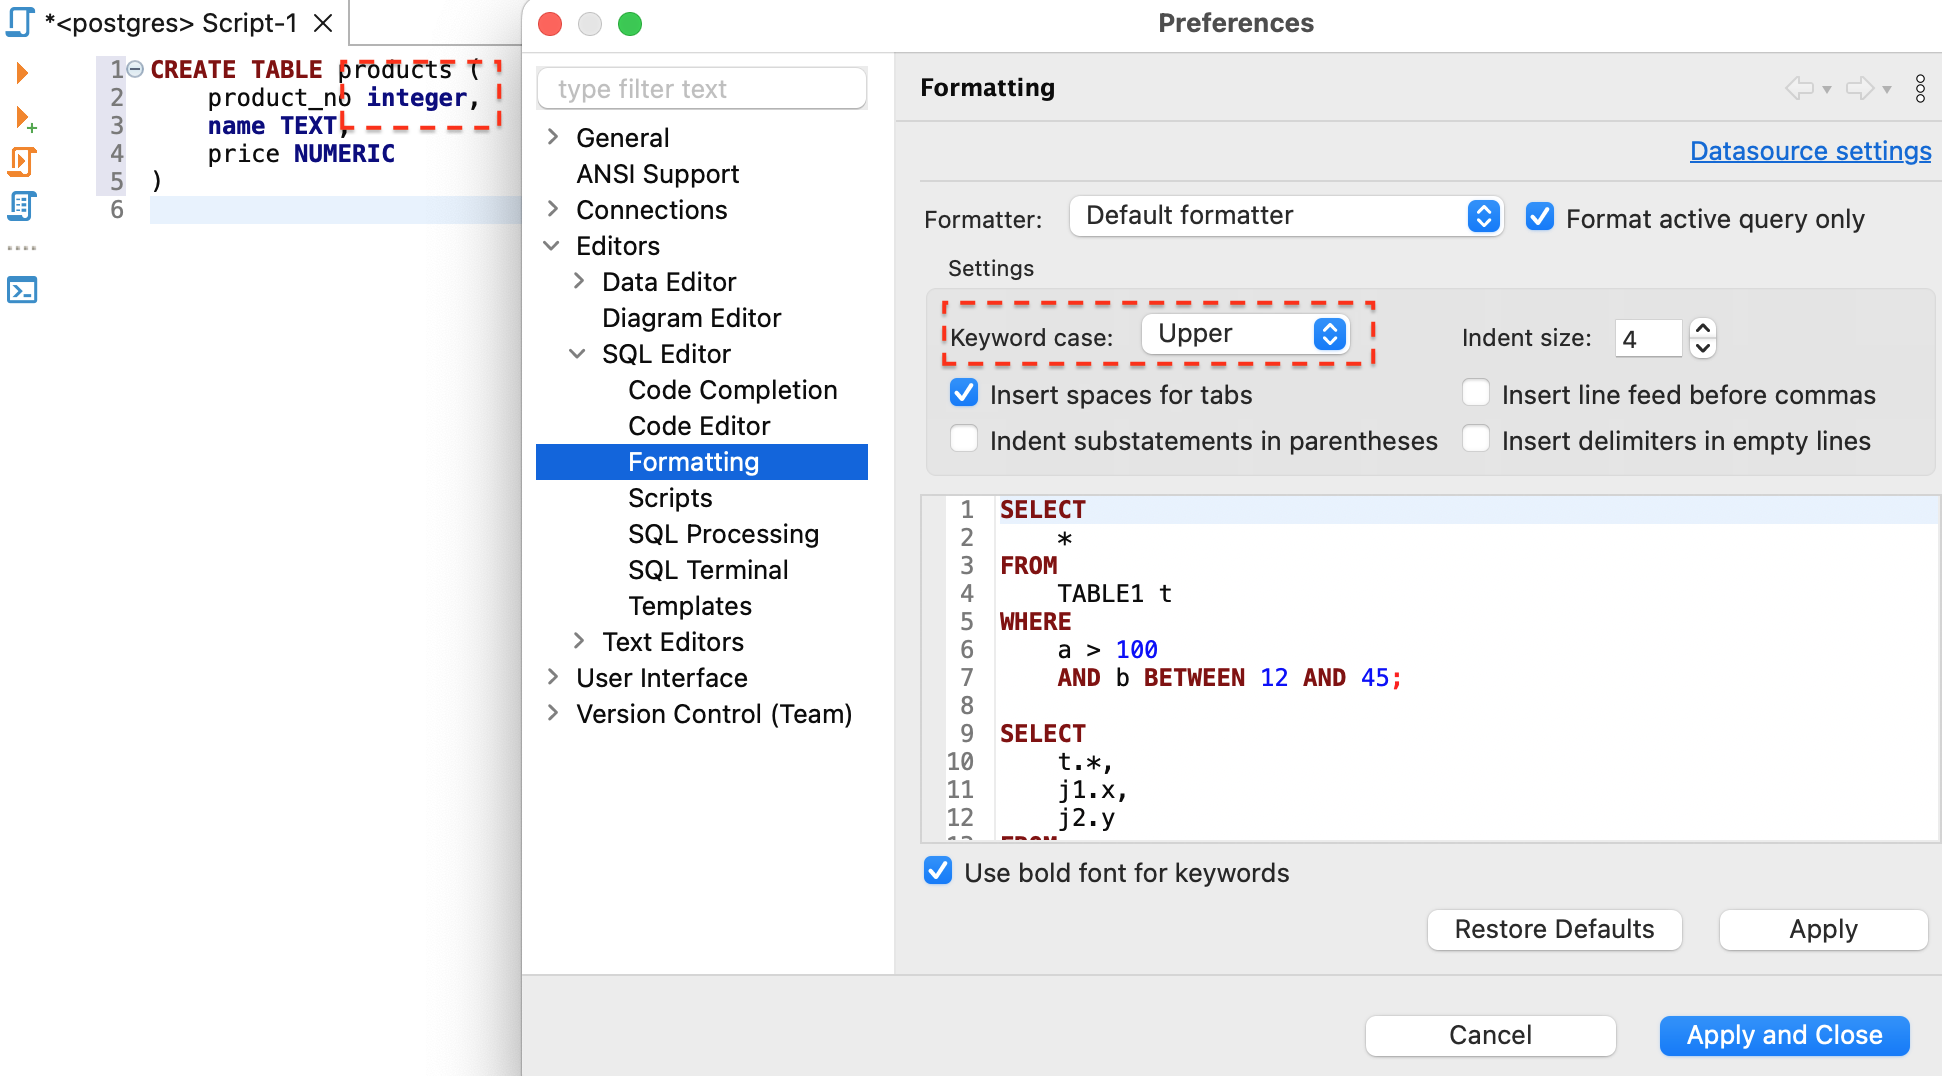Collapse the Editors tree node
The height and width of the screenshot is (1076, 1942).
point(551,245)
